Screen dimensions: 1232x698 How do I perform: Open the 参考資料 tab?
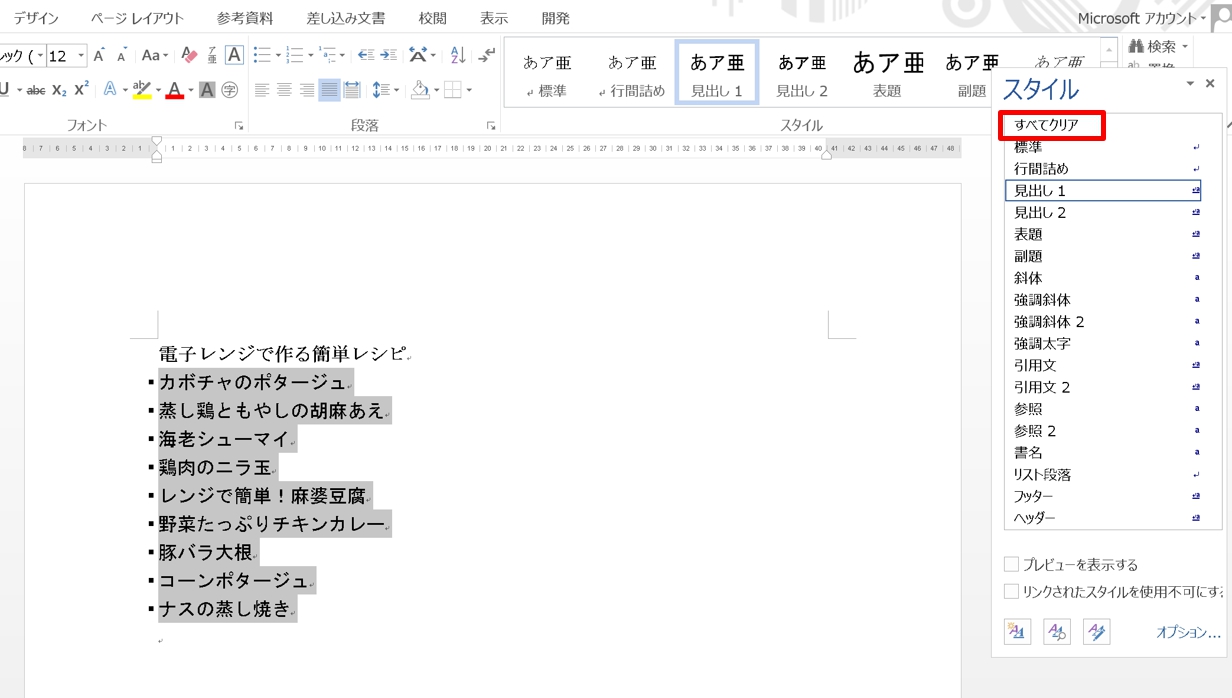pyautogui.click(x=245, y=18)
